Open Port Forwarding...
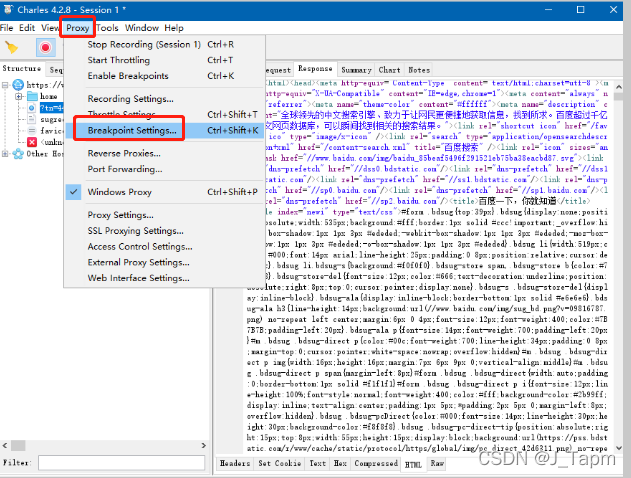This screenshot has width=631, height=478. tap(164, 169)
